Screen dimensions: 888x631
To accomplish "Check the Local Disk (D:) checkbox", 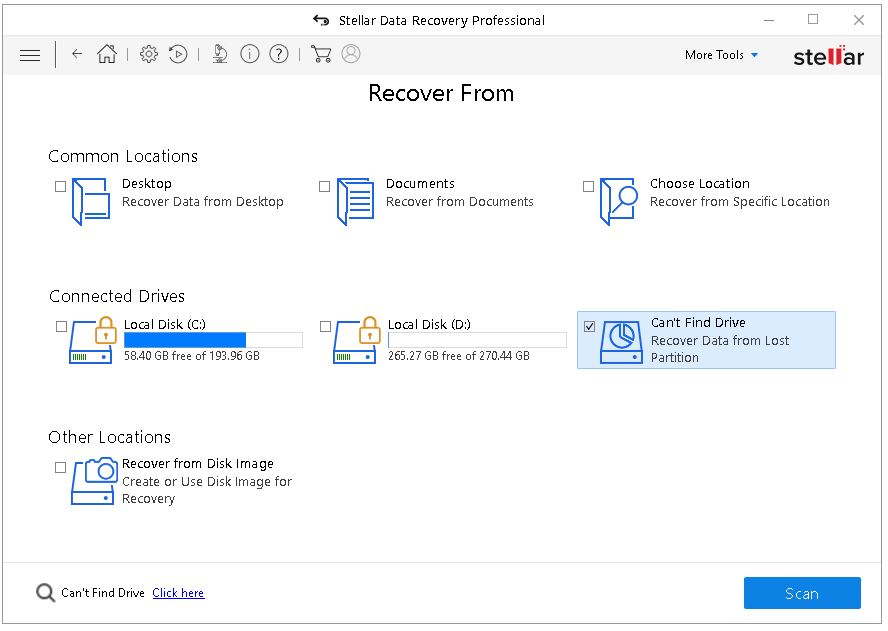I will tap(326, 326).
